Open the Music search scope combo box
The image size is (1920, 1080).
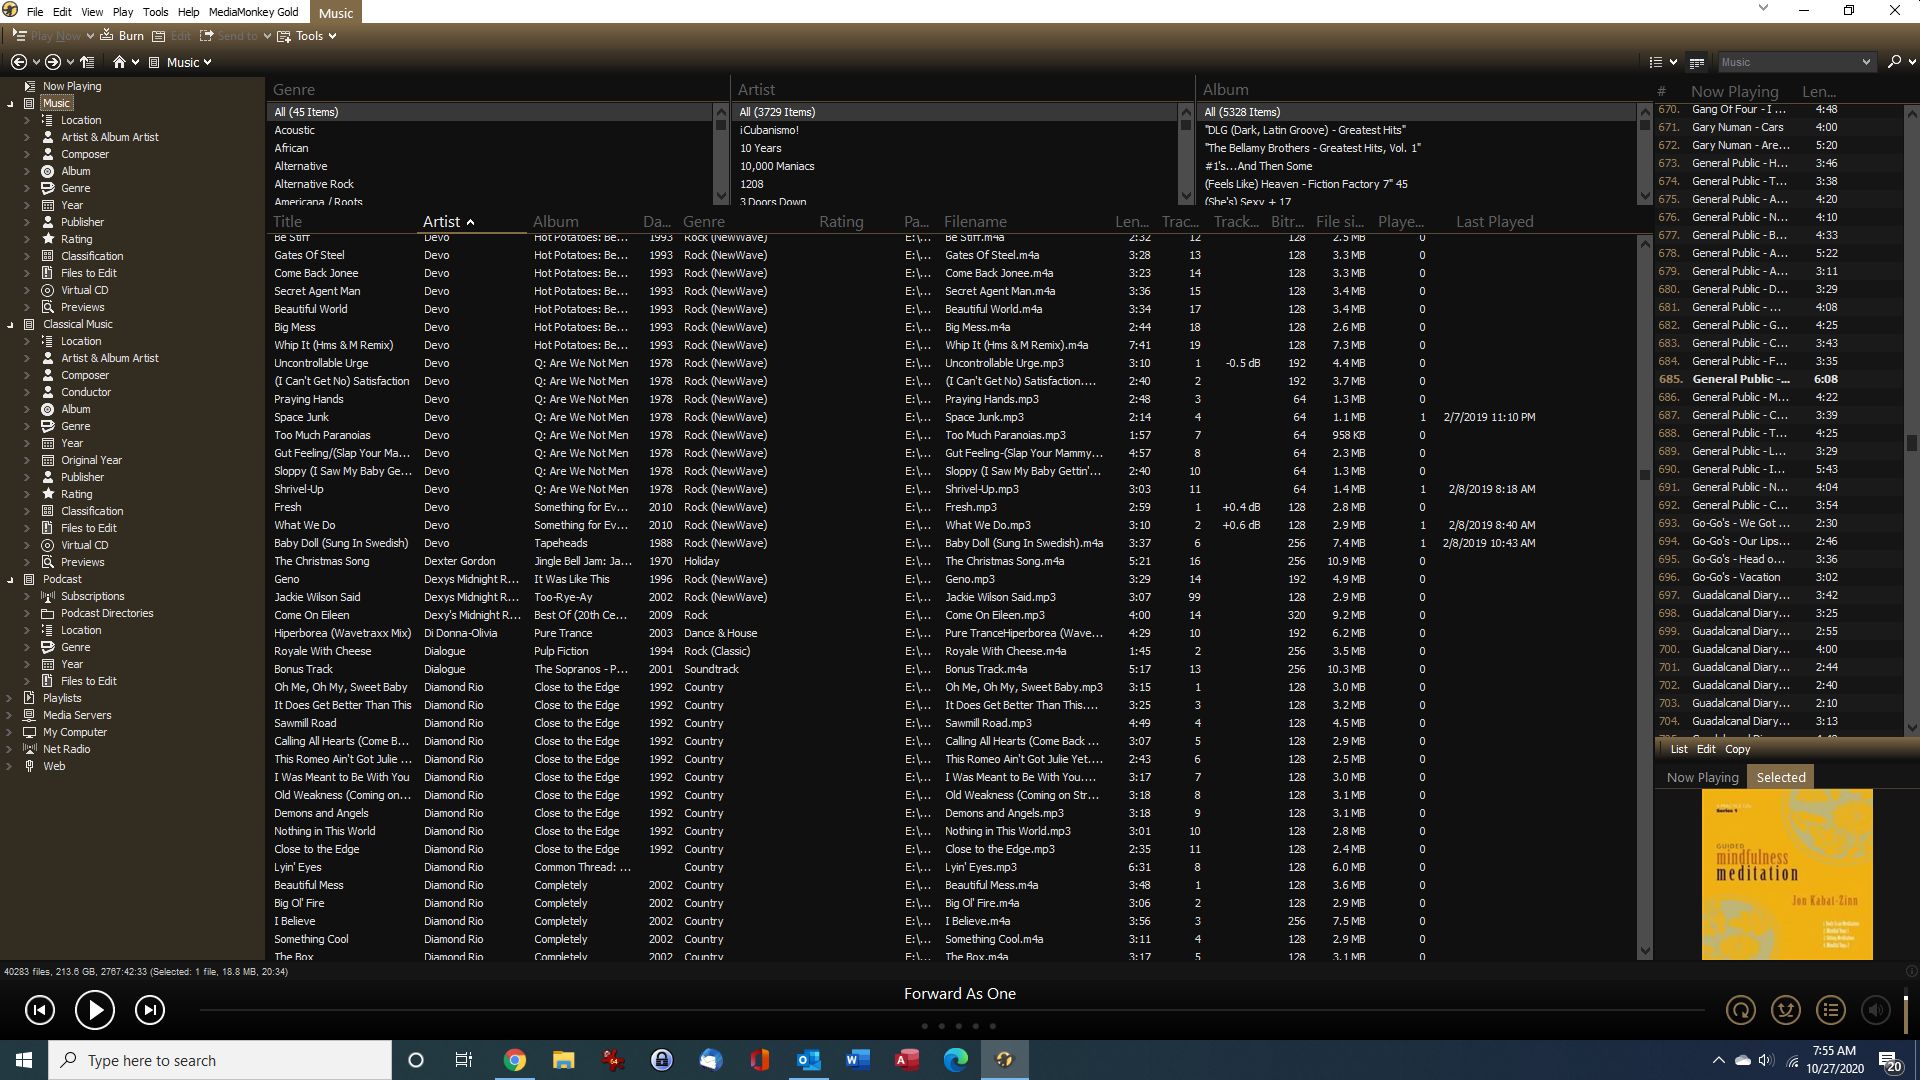pyautogui.click(x=1795, y=62)
